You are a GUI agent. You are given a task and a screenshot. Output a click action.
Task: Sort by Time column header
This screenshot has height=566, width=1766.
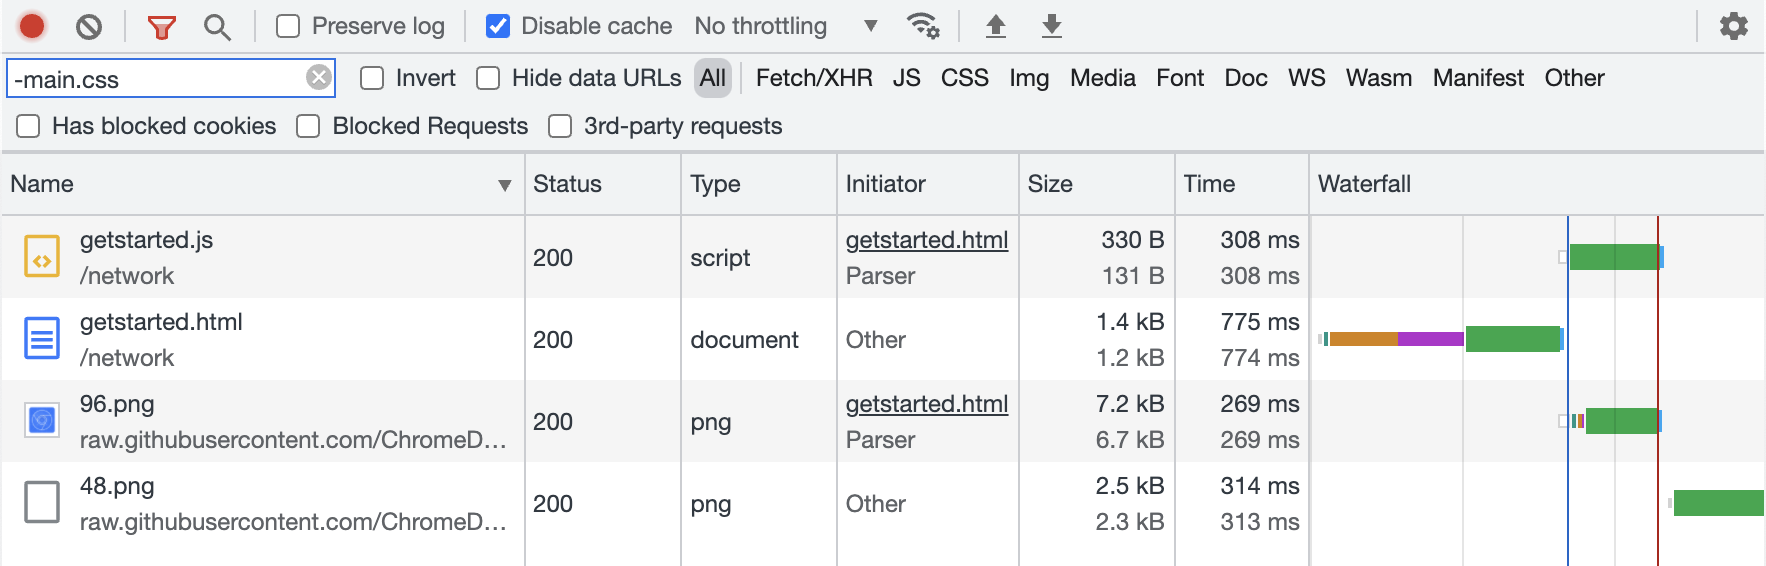click(1242, 184)
